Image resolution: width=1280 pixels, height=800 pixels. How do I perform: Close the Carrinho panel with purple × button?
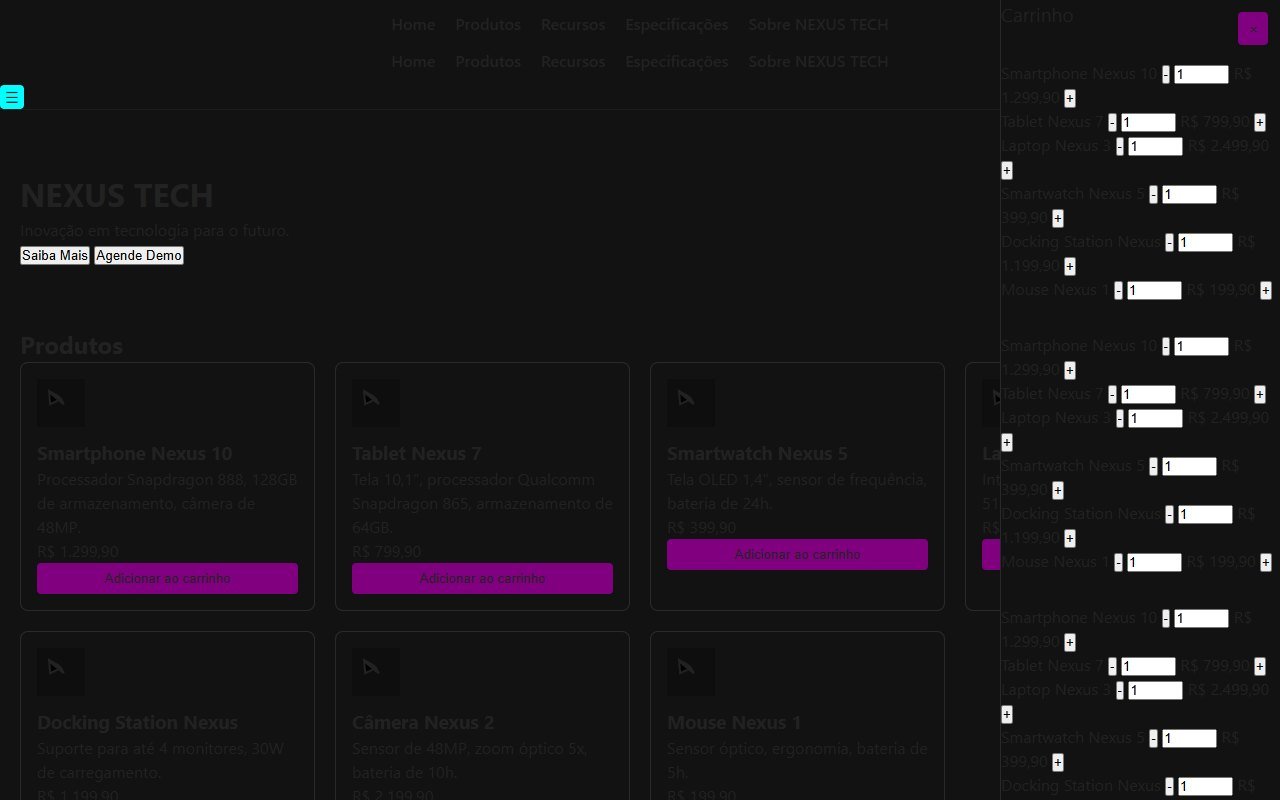coord(1253,29)
